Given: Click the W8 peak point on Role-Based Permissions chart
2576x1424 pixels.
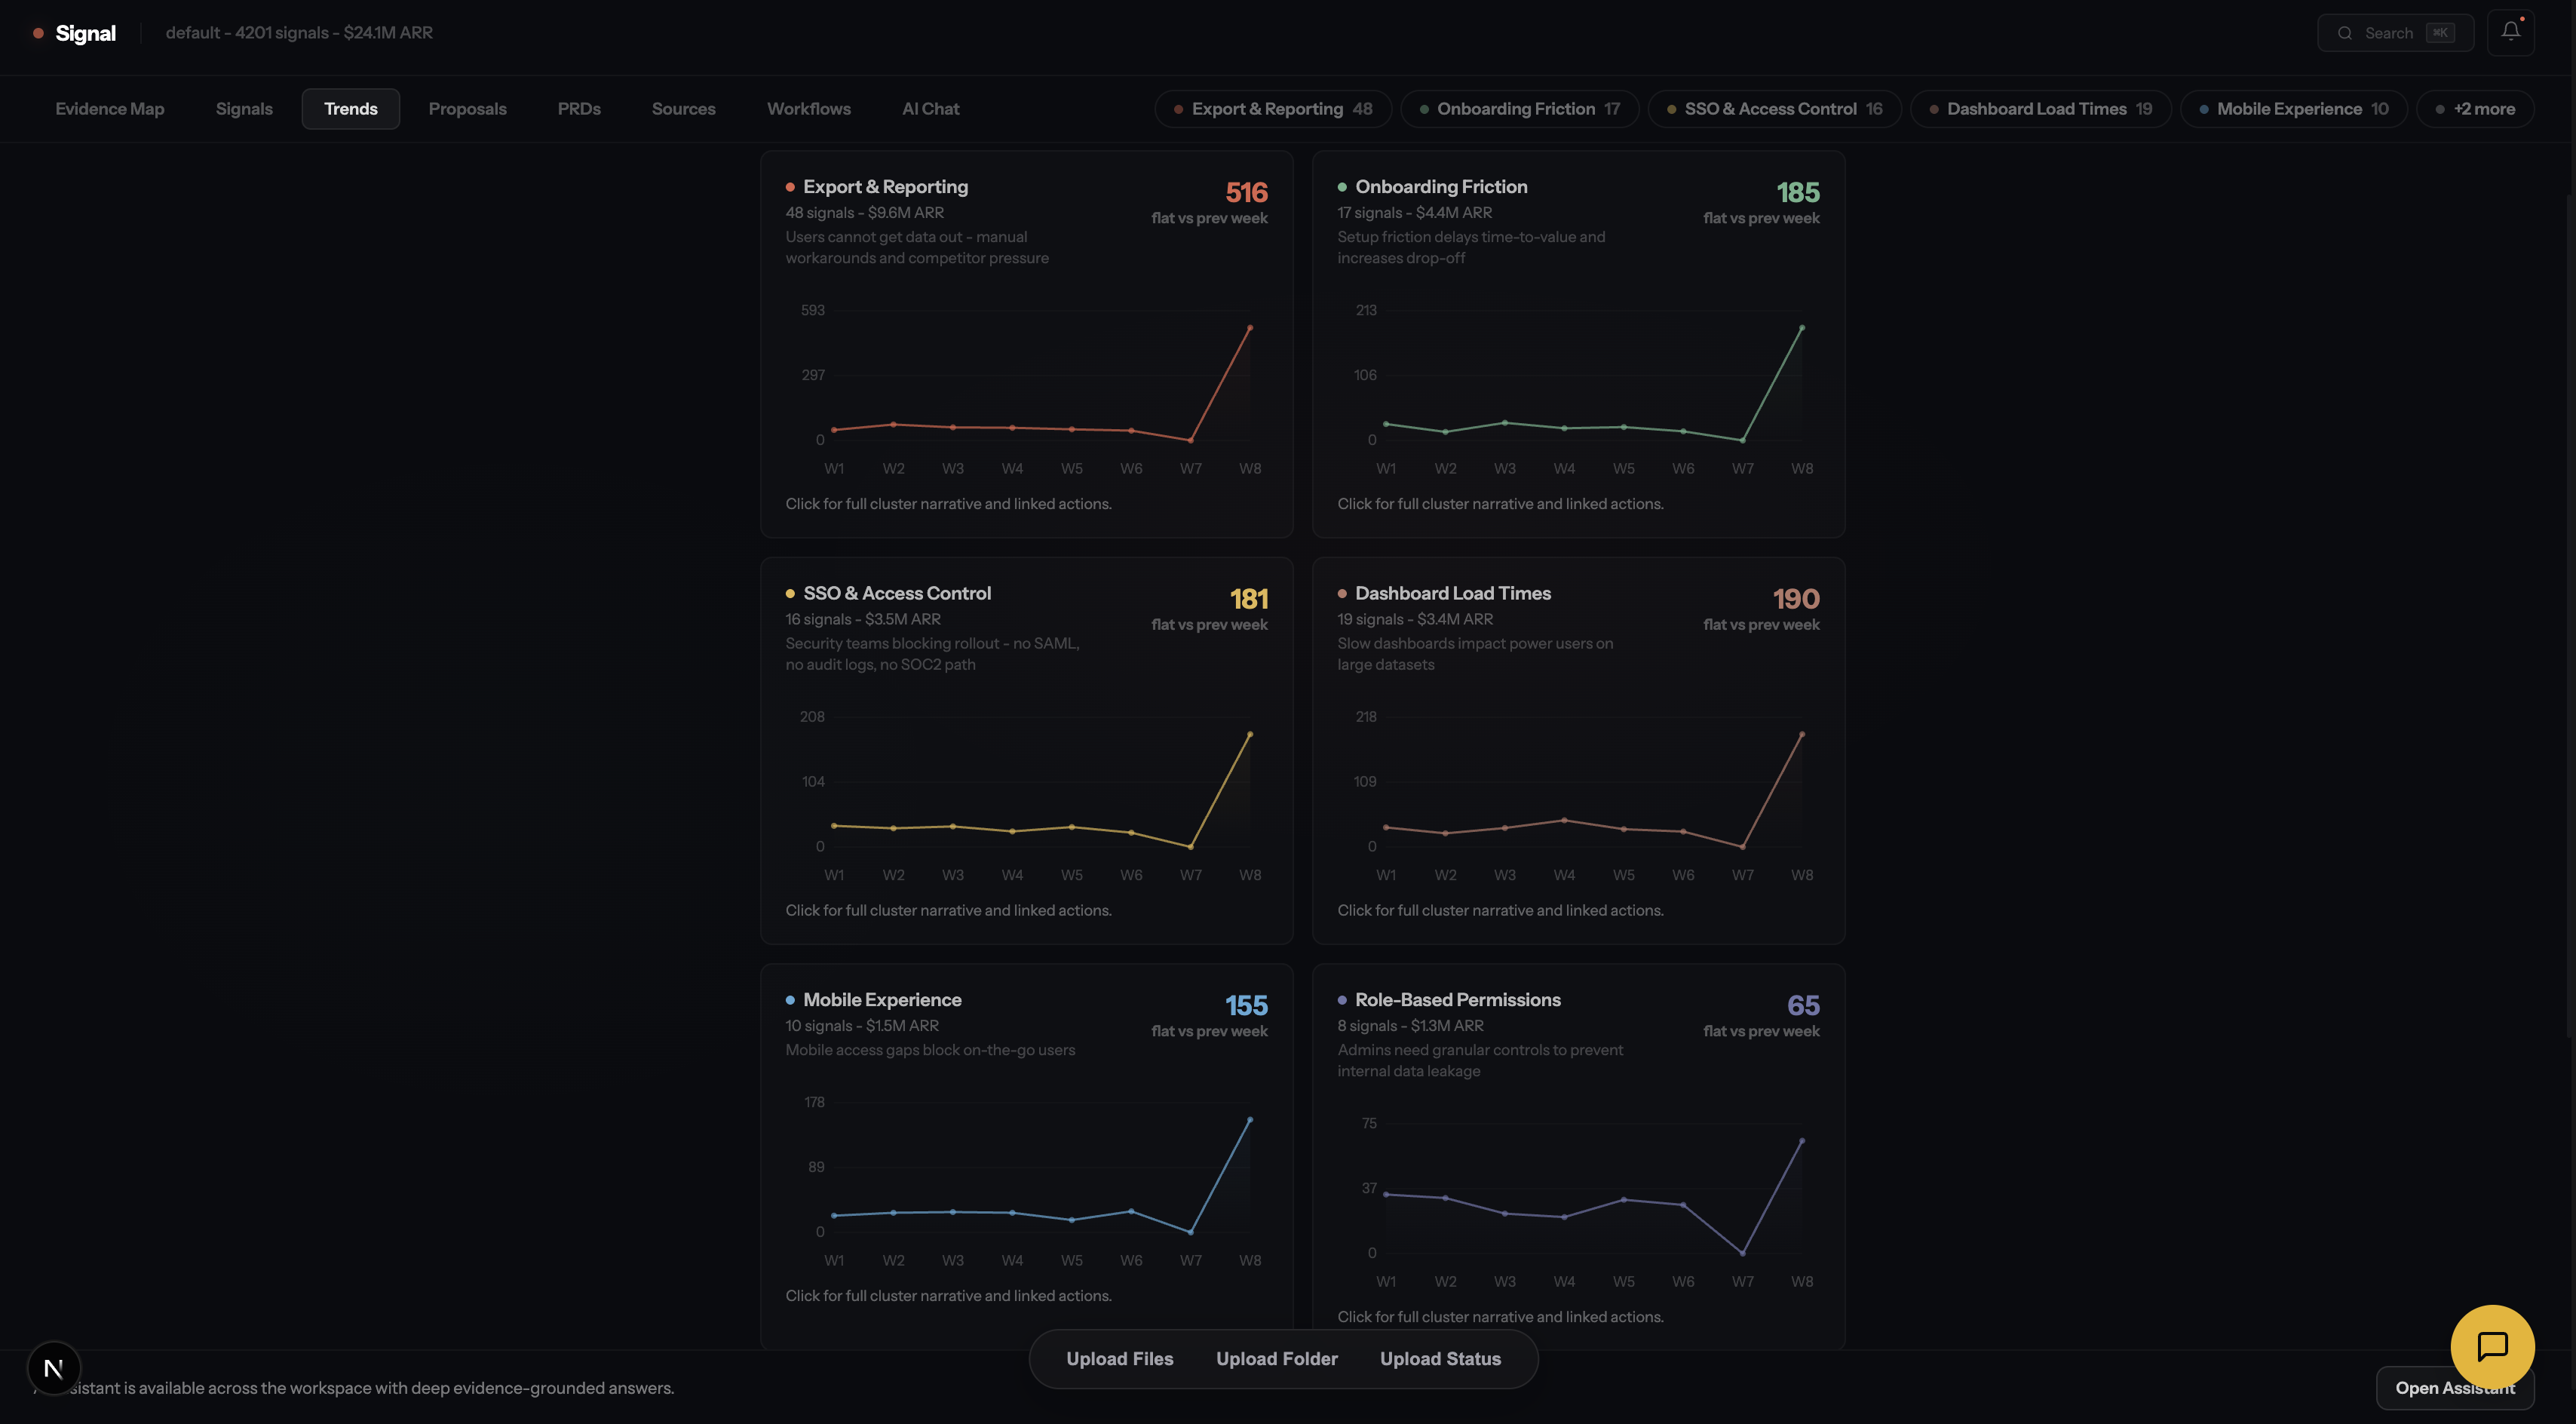Looking at the screenshot, I should [x=1802, y=1141].
